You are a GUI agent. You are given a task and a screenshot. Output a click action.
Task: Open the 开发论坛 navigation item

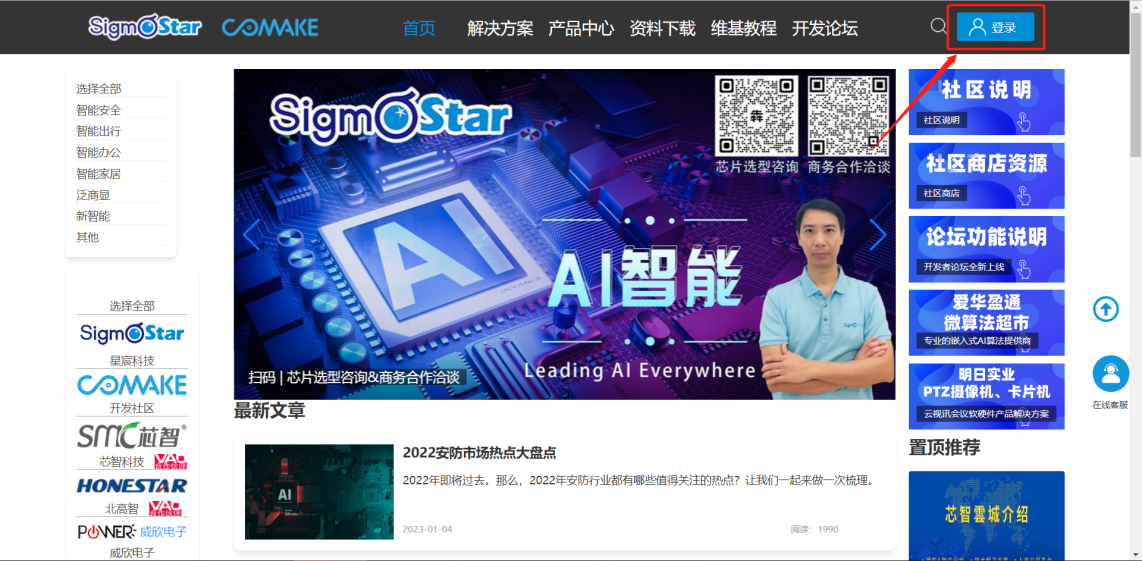[x=825, y=28]
